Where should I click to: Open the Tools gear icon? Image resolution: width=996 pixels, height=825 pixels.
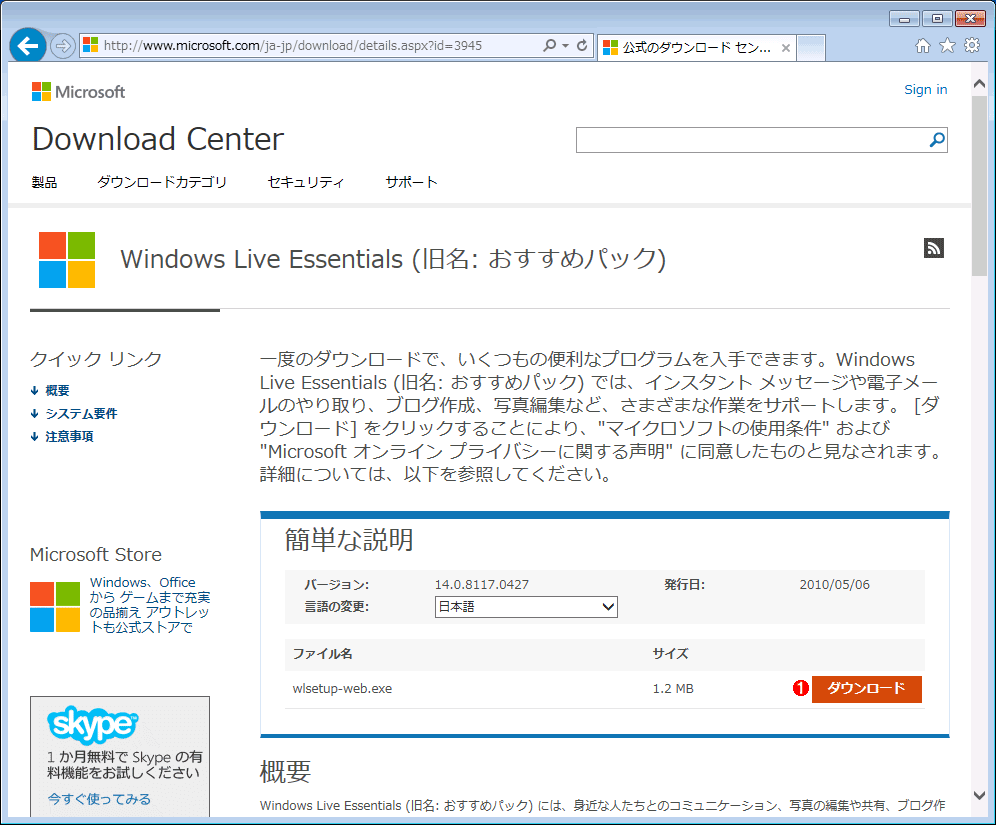tap(972, 46)
